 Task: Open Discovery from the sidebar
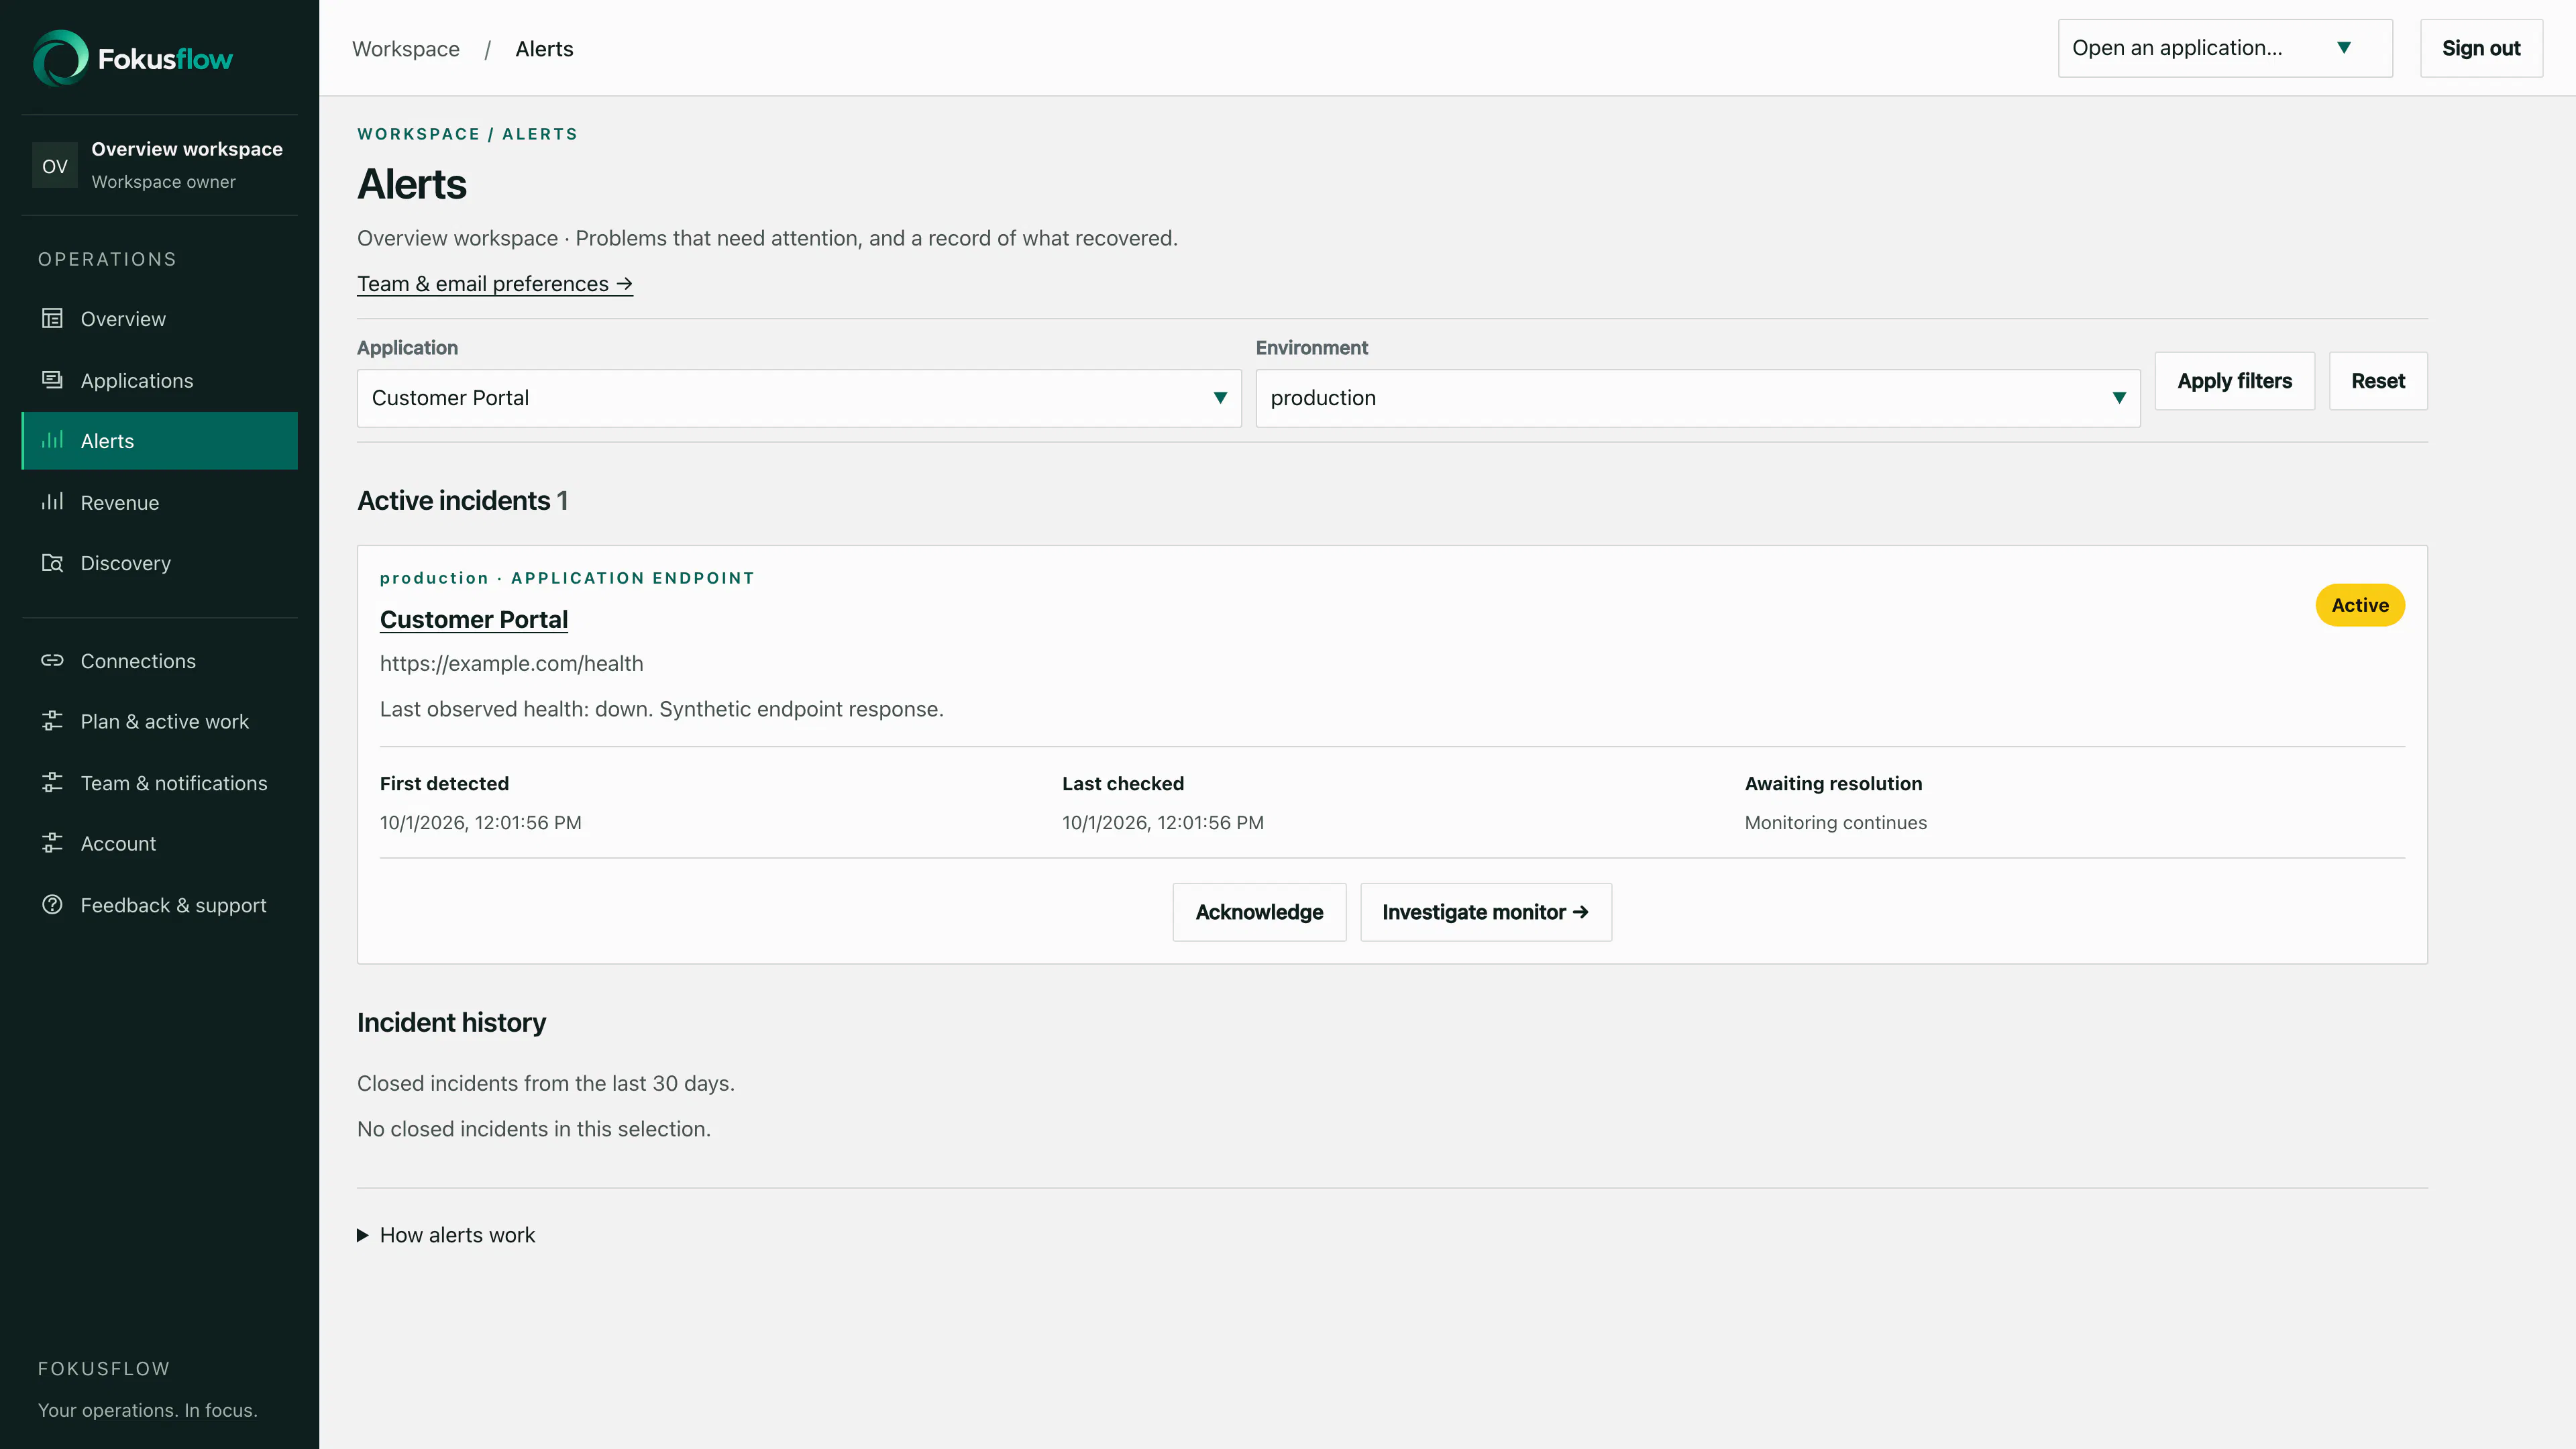pos(160,563)
